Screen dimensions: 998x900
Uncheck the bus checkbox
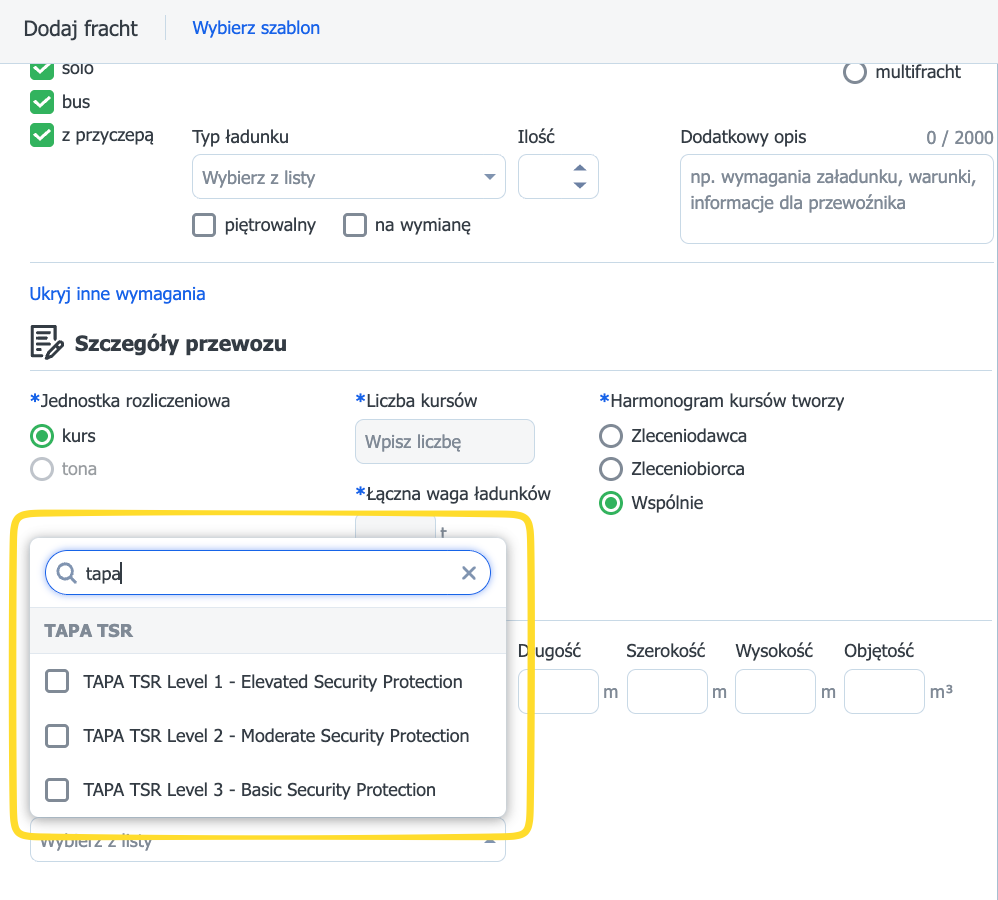(42, 102)
